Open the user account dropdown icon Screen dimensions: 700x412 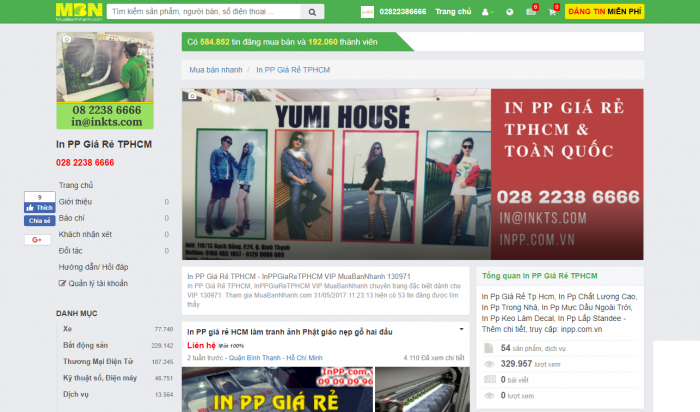[x=488, y=12]
